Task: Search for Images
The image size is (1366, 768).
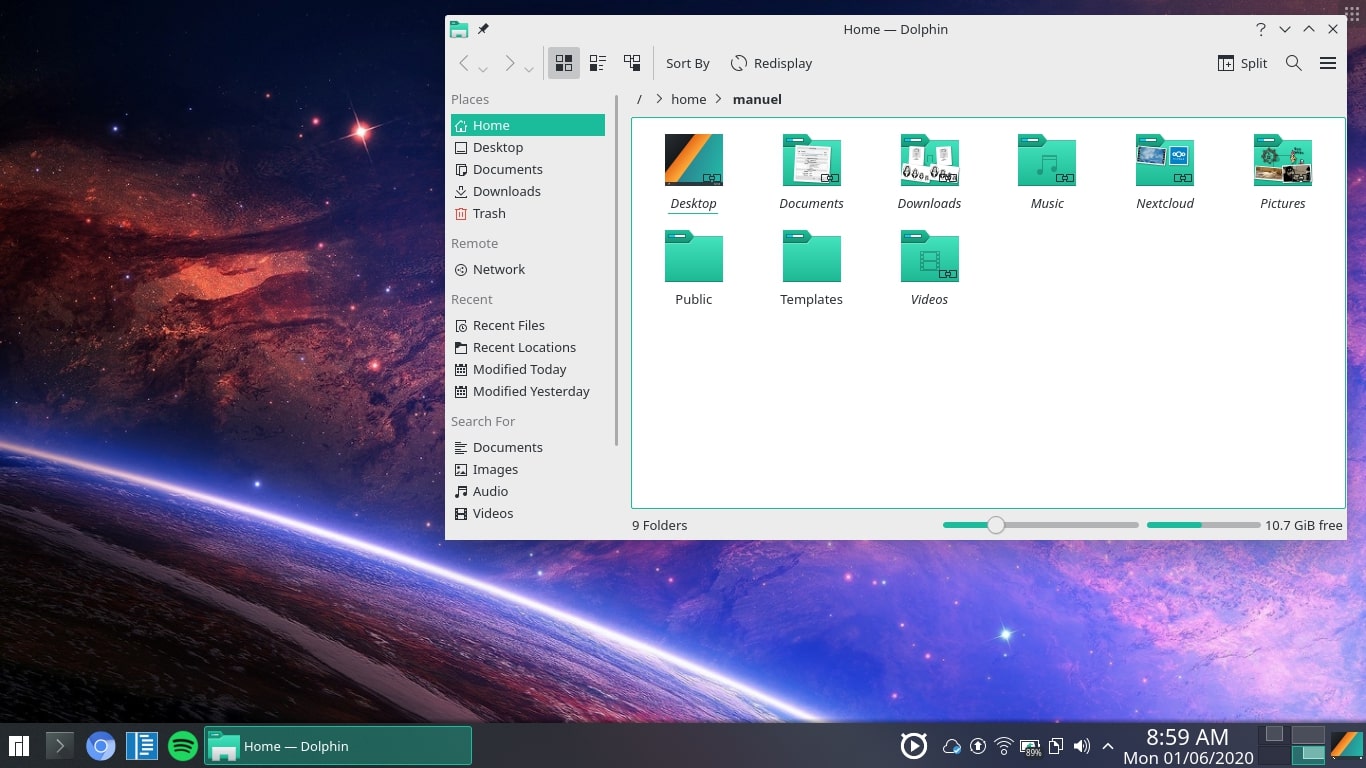Action: coord(528,469)
